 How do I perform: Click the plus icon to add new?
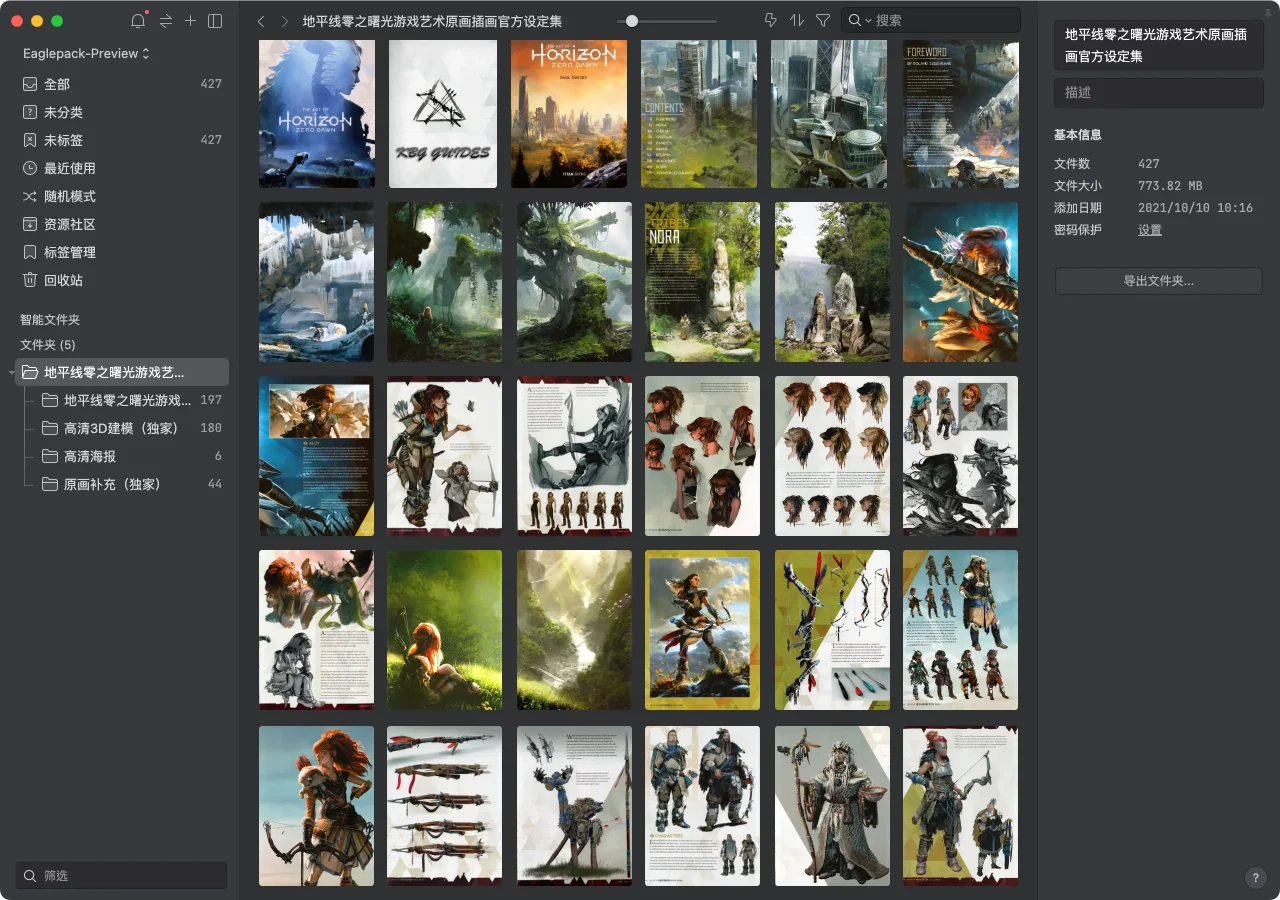point(190,21)
